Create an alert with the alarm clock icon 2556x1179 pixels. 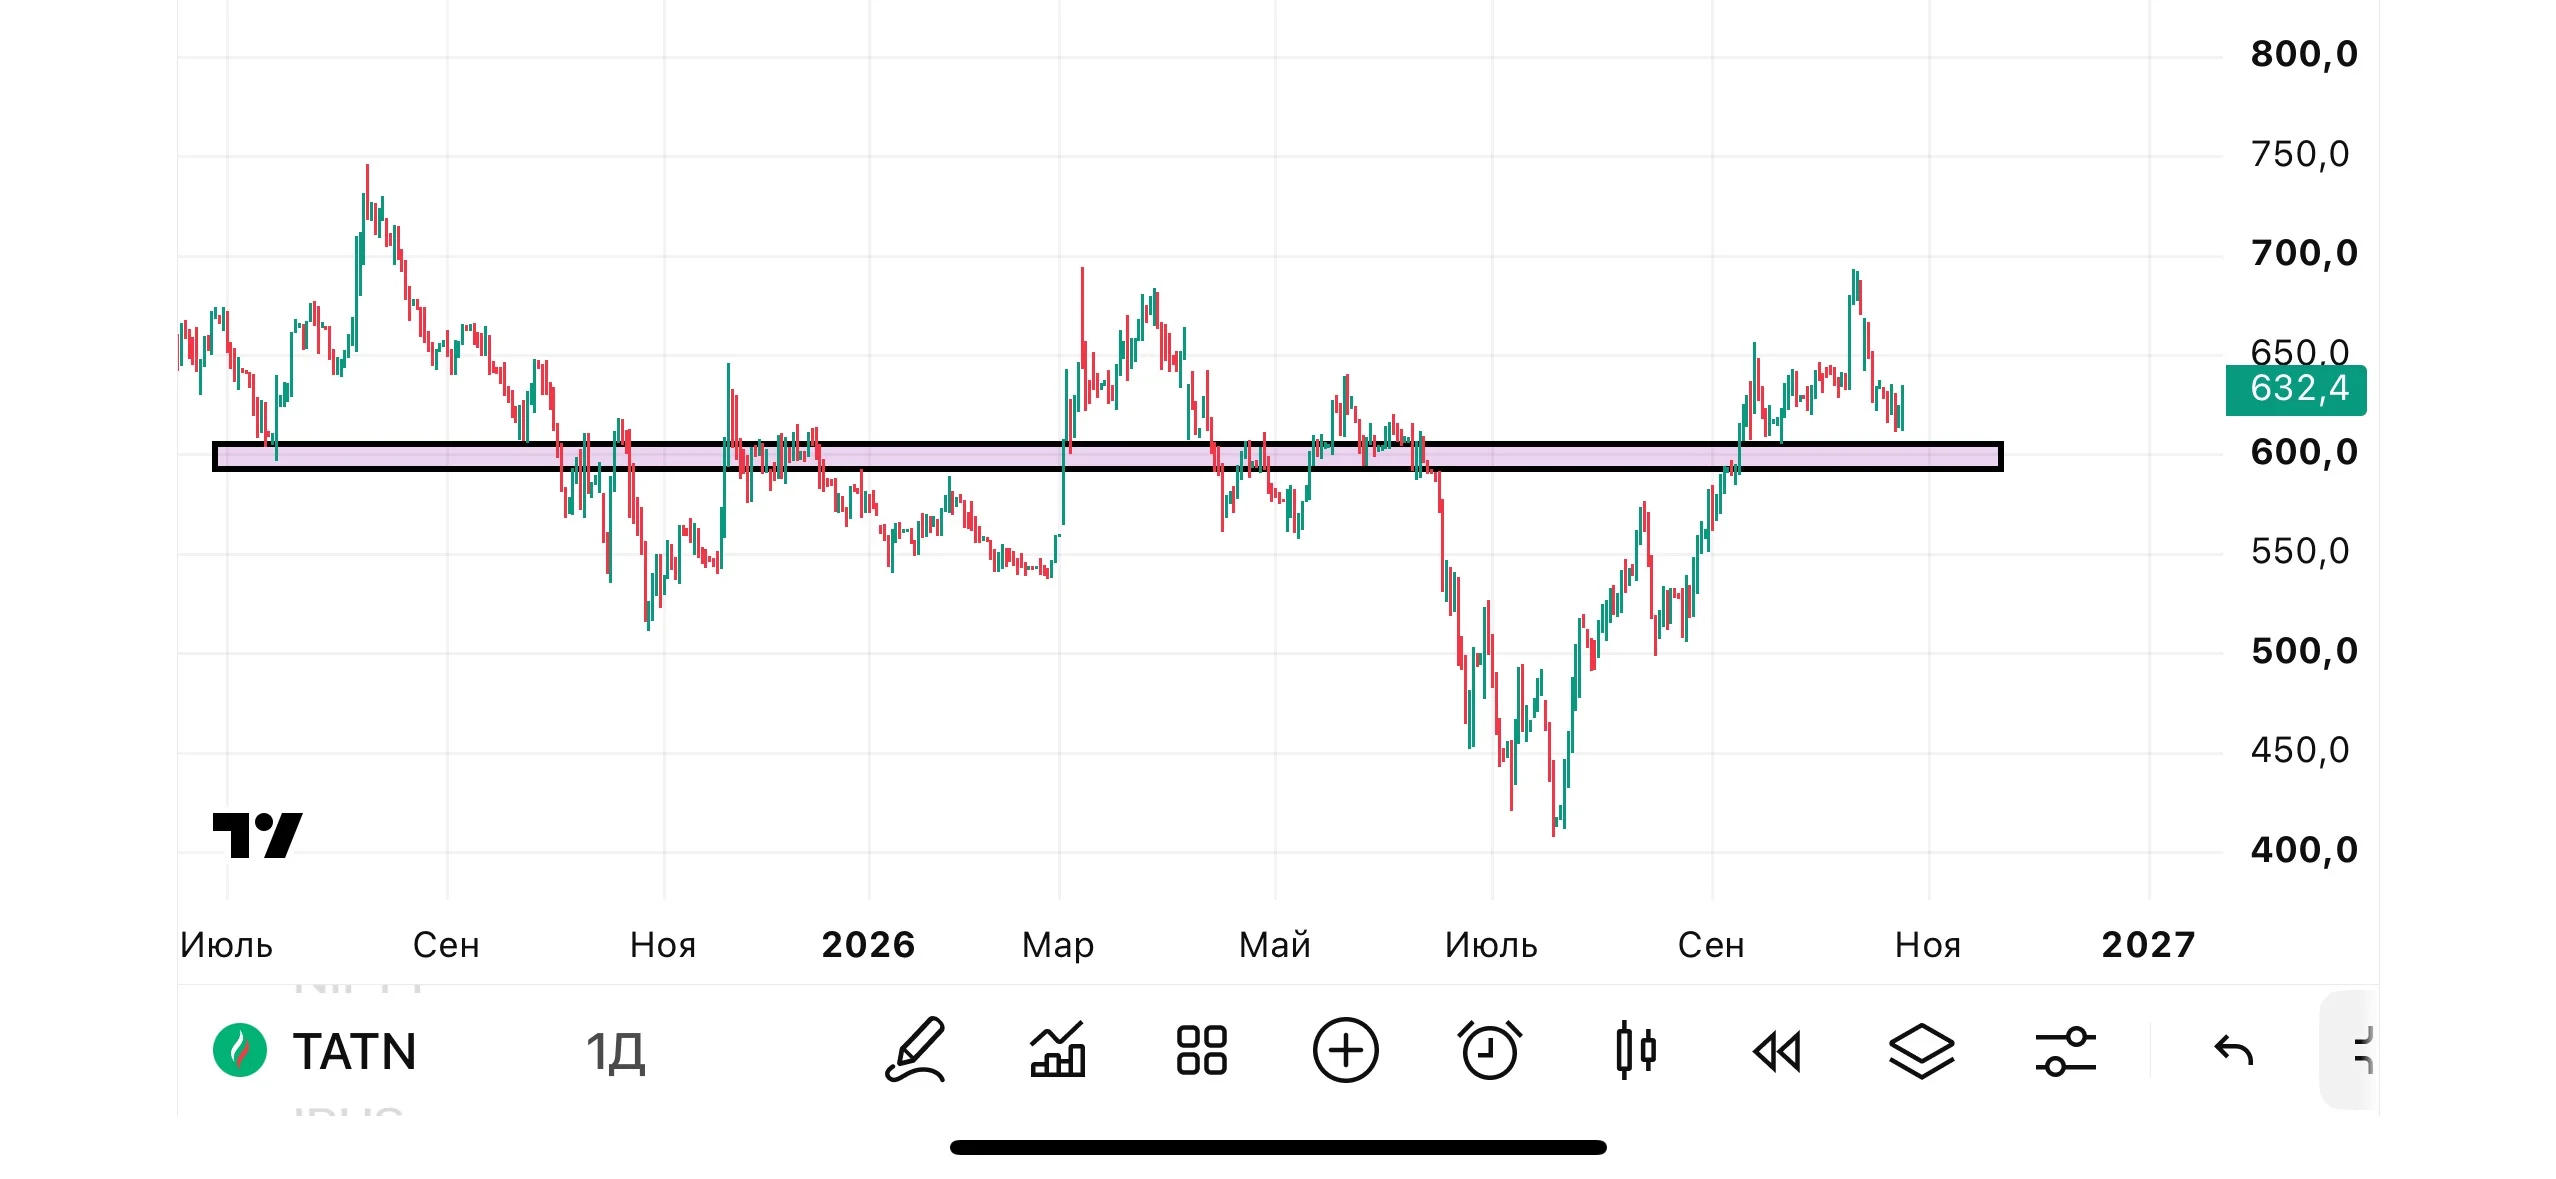(x=1489, y=1050)
